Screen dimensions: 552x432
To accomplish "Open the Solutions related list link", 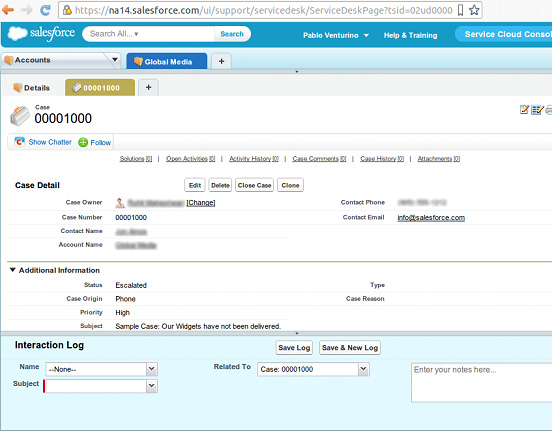I will coord(136,159).
